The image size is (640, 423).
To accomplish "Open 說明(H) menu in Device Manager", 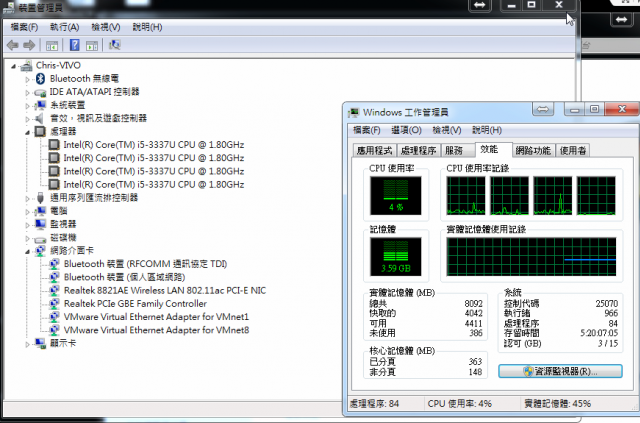I will click(x=147, y=27).
